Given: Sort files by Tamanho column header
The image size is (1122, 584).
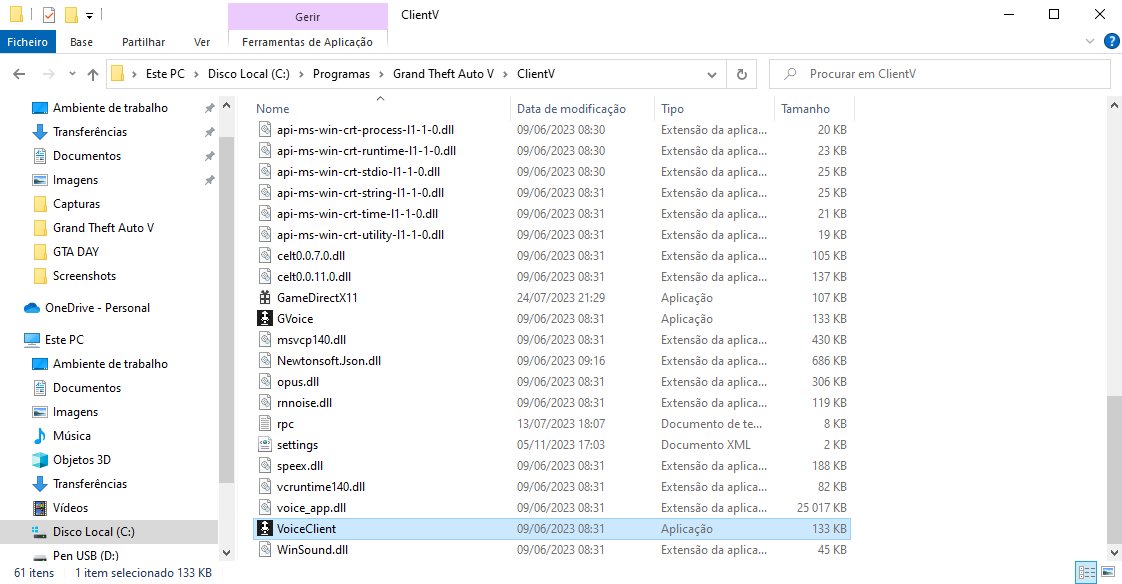Looking at the screenshot, I should pos(805,108).
